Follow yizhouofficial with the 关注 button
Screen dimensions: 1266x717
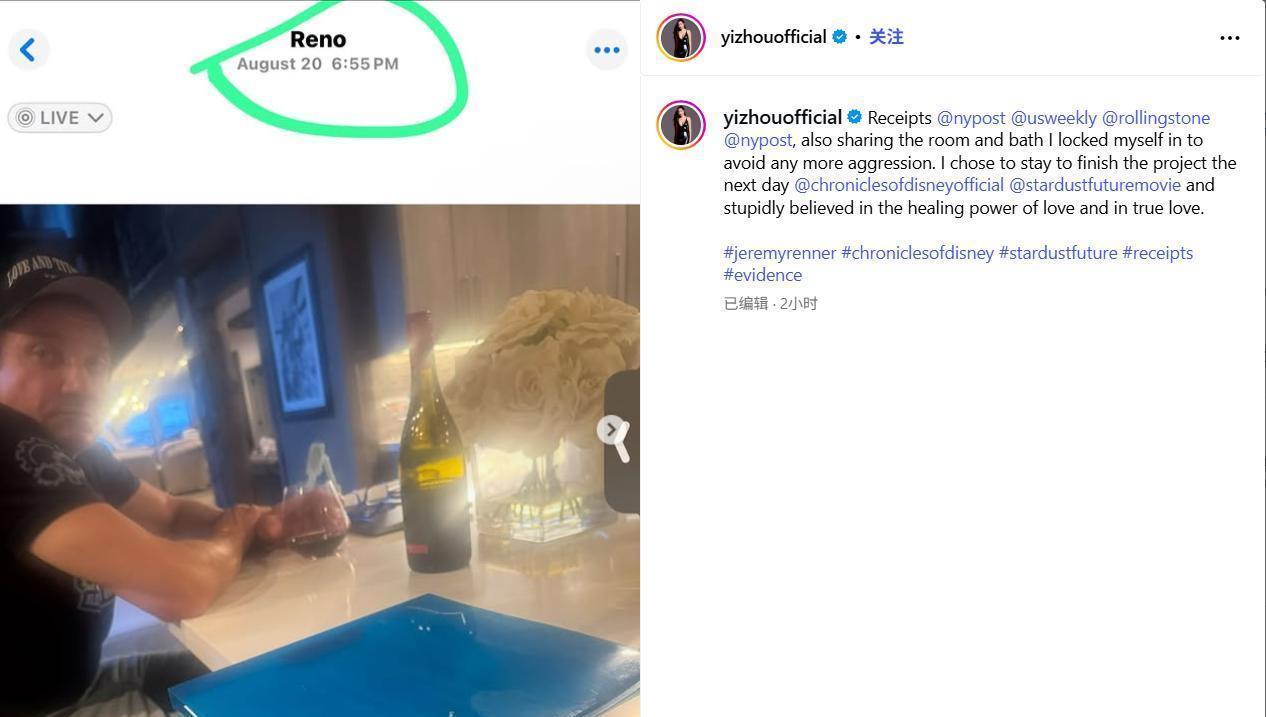pyautogui.click(x=886, y=37)
